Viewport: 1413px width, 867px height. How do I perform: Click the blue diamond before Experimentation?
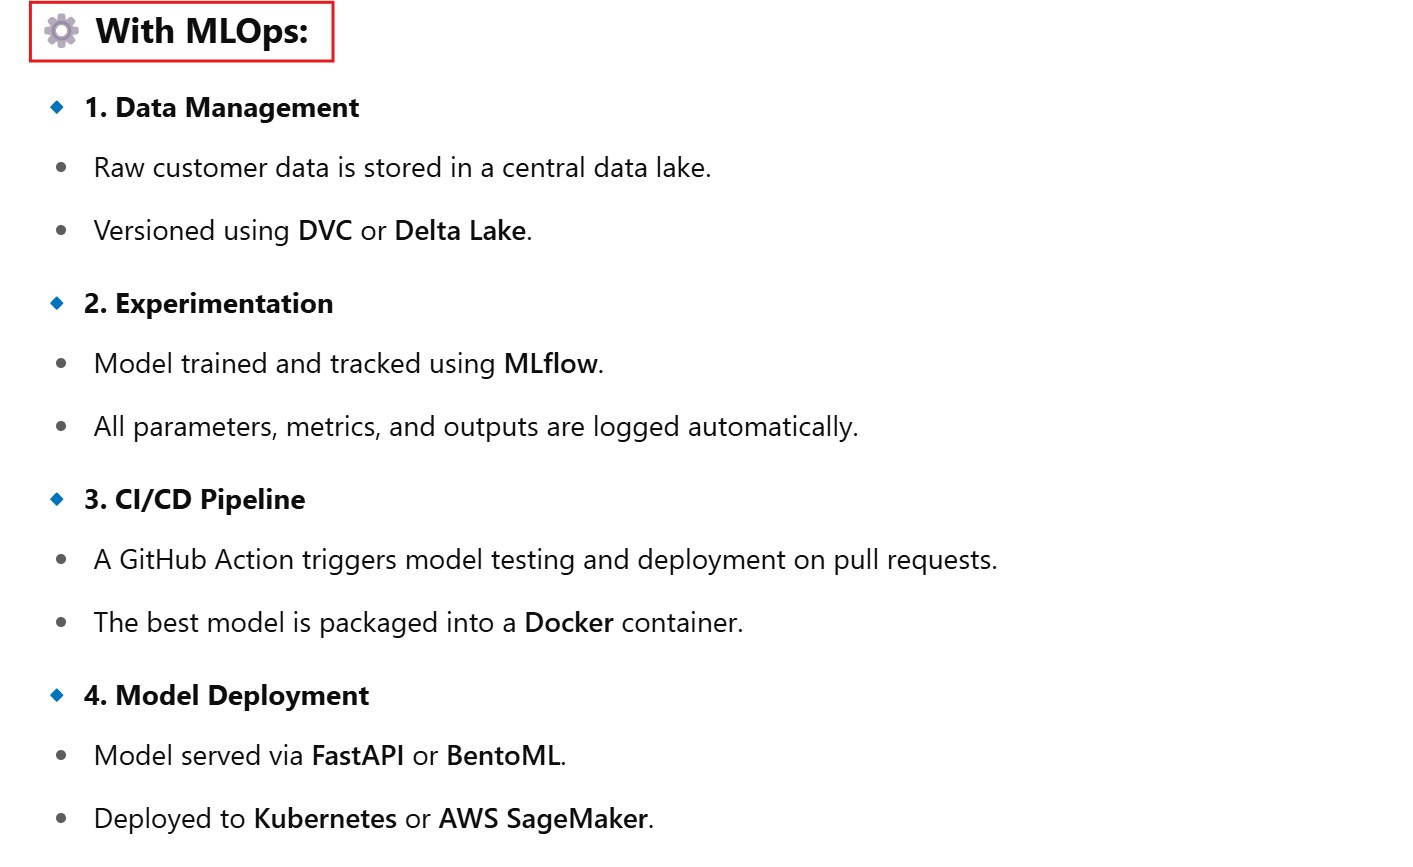57,303
